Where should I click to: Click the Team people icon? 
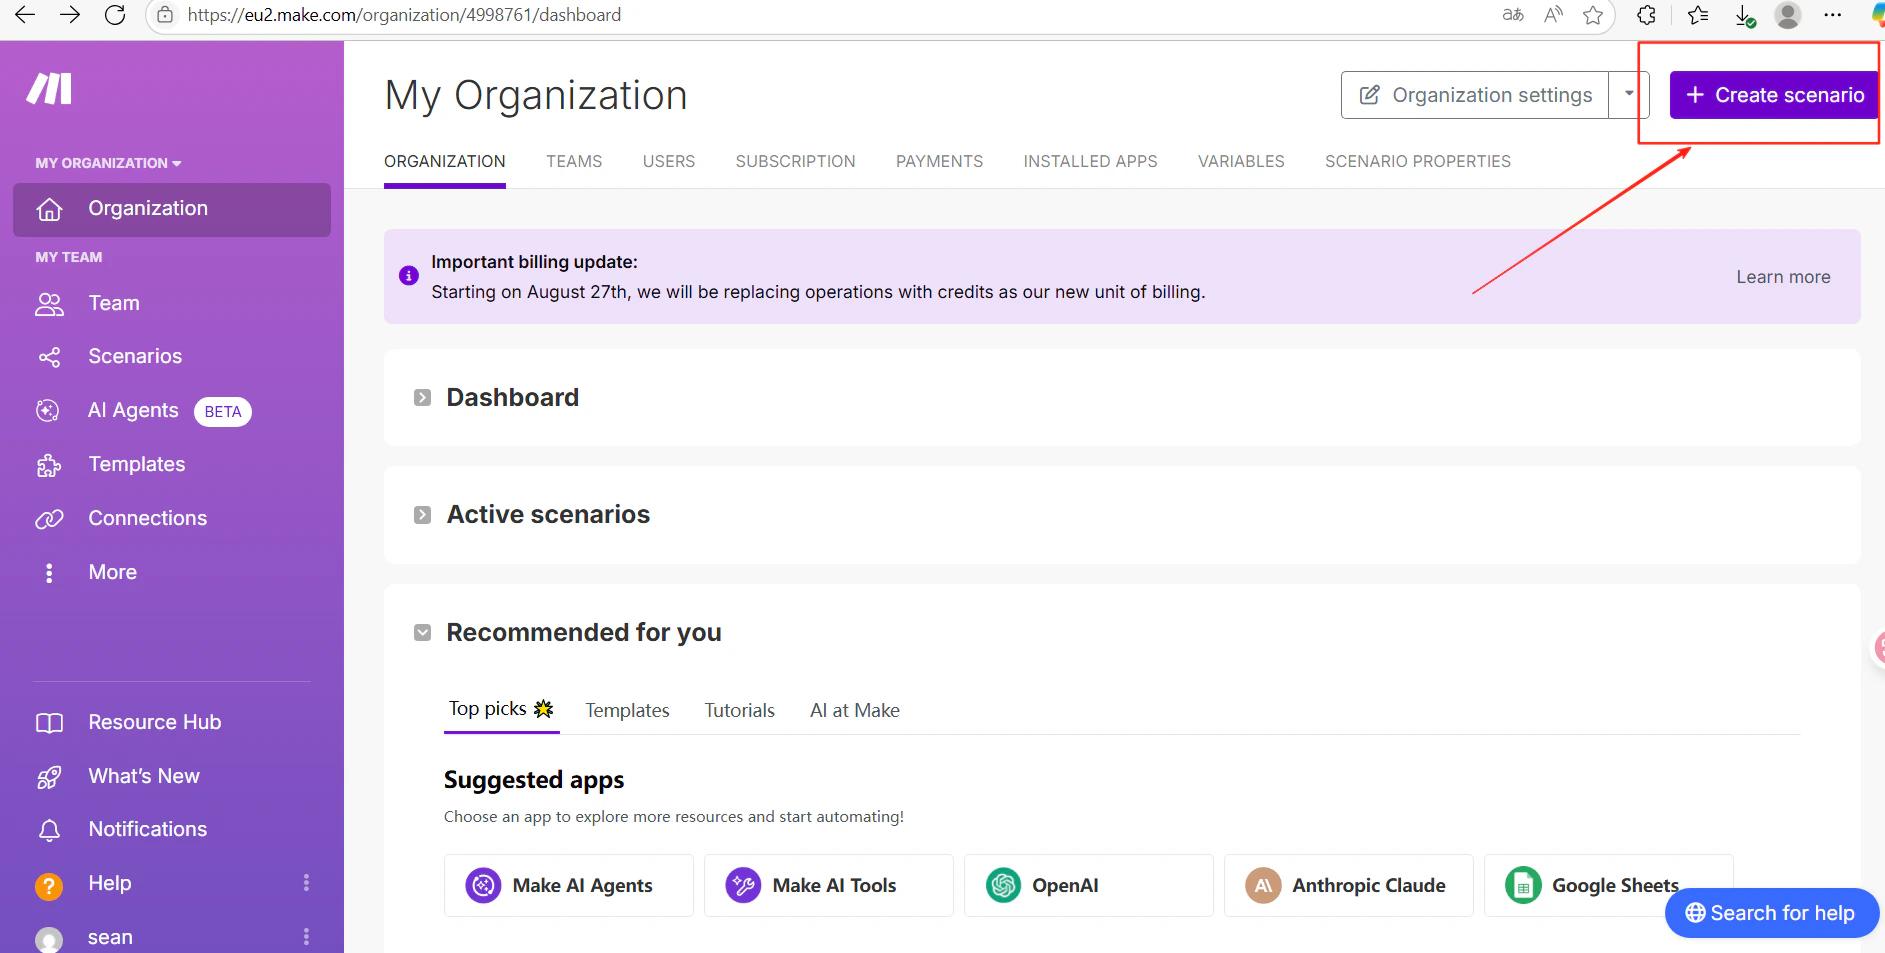tap(49, 304)
